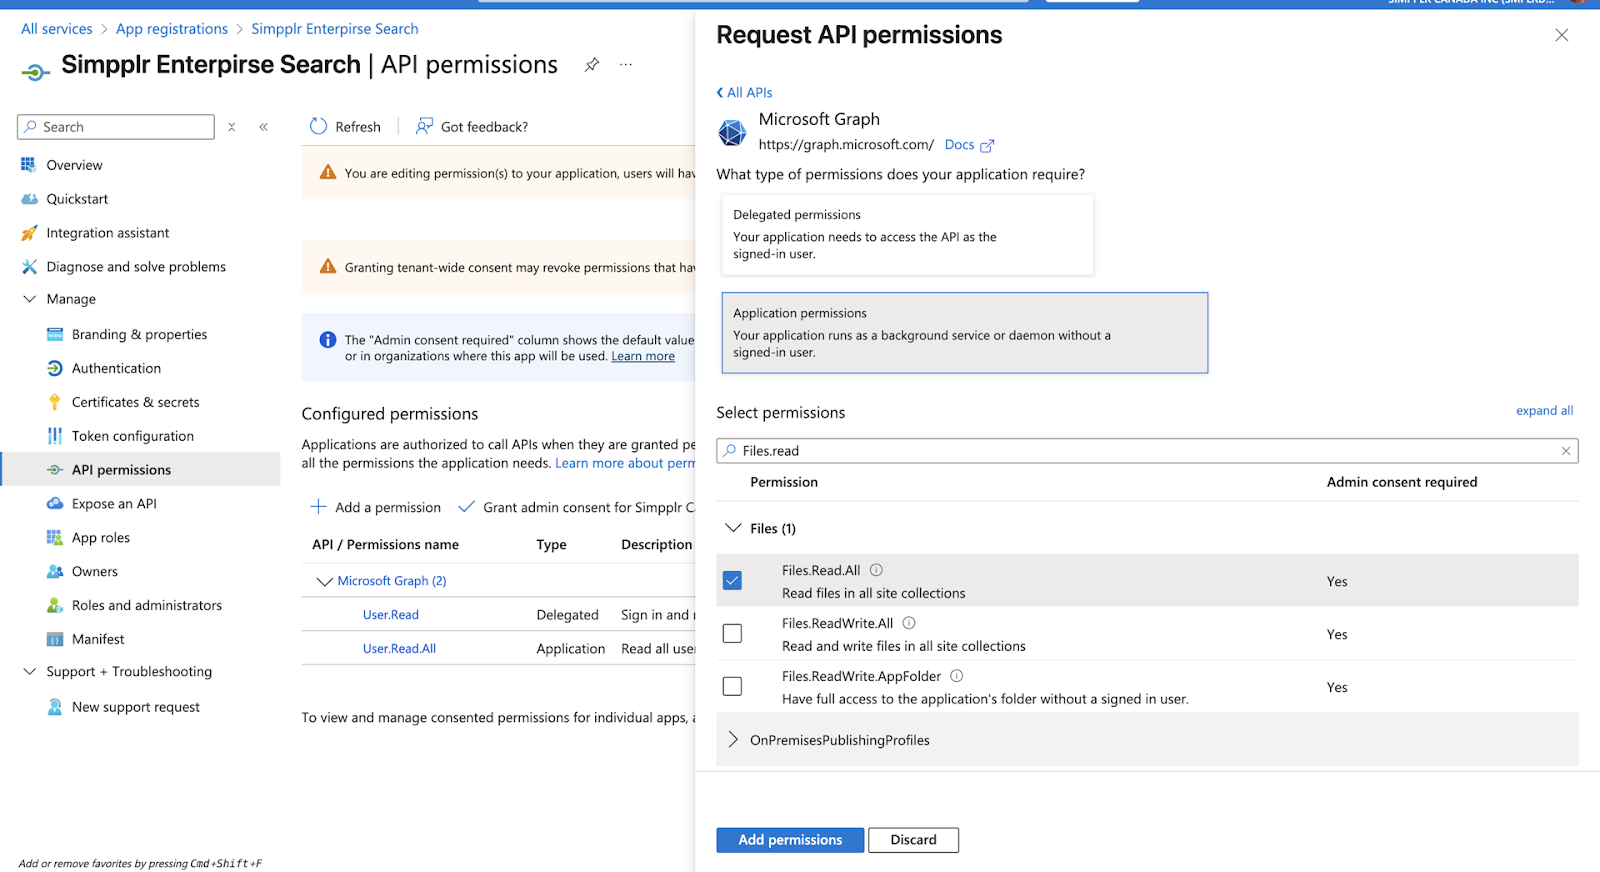Collapse the Manage section in sidebar

coord(30,299)
